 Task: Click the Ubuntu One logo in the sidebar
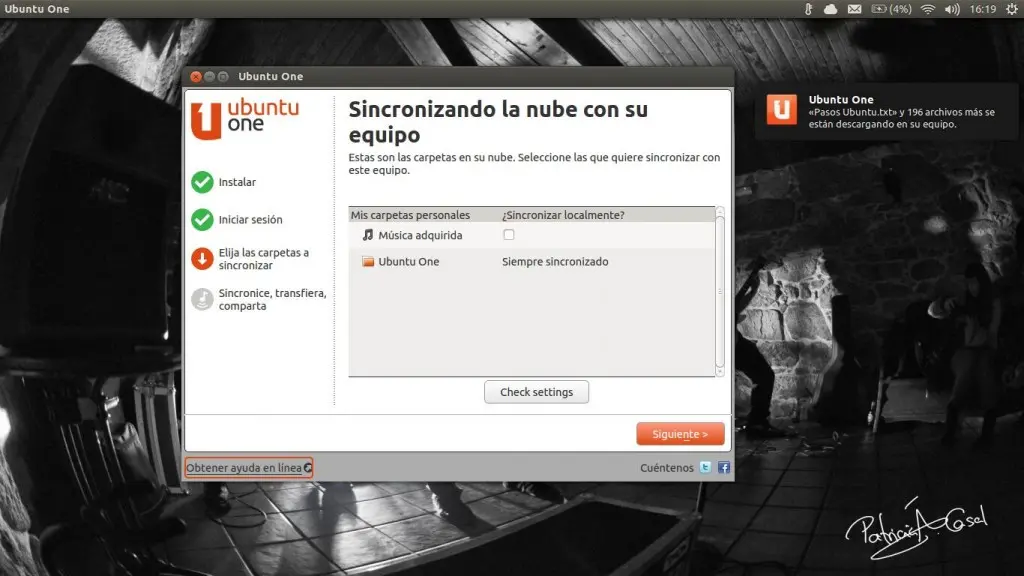[245, 119]
